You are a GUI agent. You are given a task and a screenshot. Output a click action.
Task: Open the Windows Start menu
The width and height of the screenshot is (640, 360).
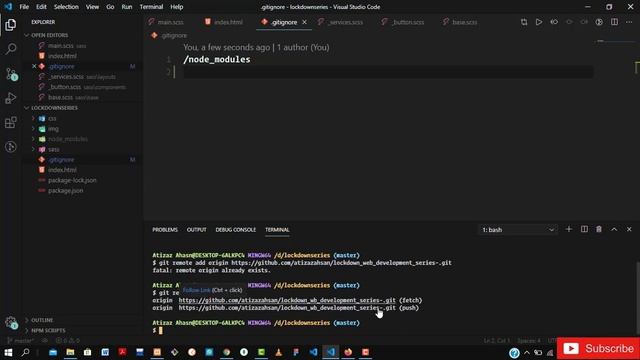pyautogui.click(x=8, y=352)
